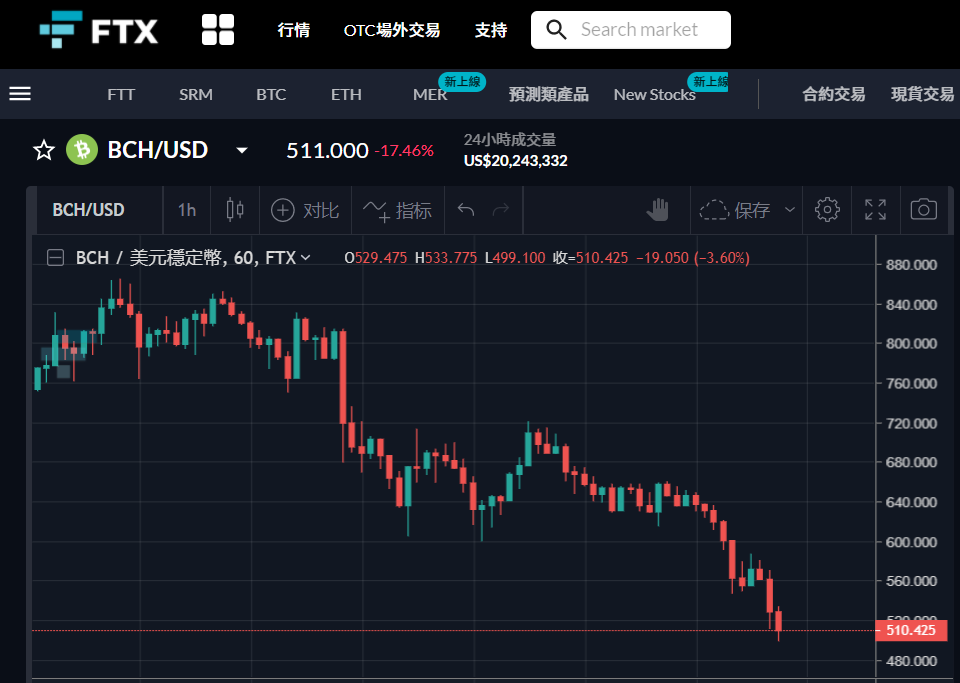Image resolution: width=960 pixels, height=683 pixels.
Task: Expand the BCH/USD market dropdown arrow
Action: point(242,151)
